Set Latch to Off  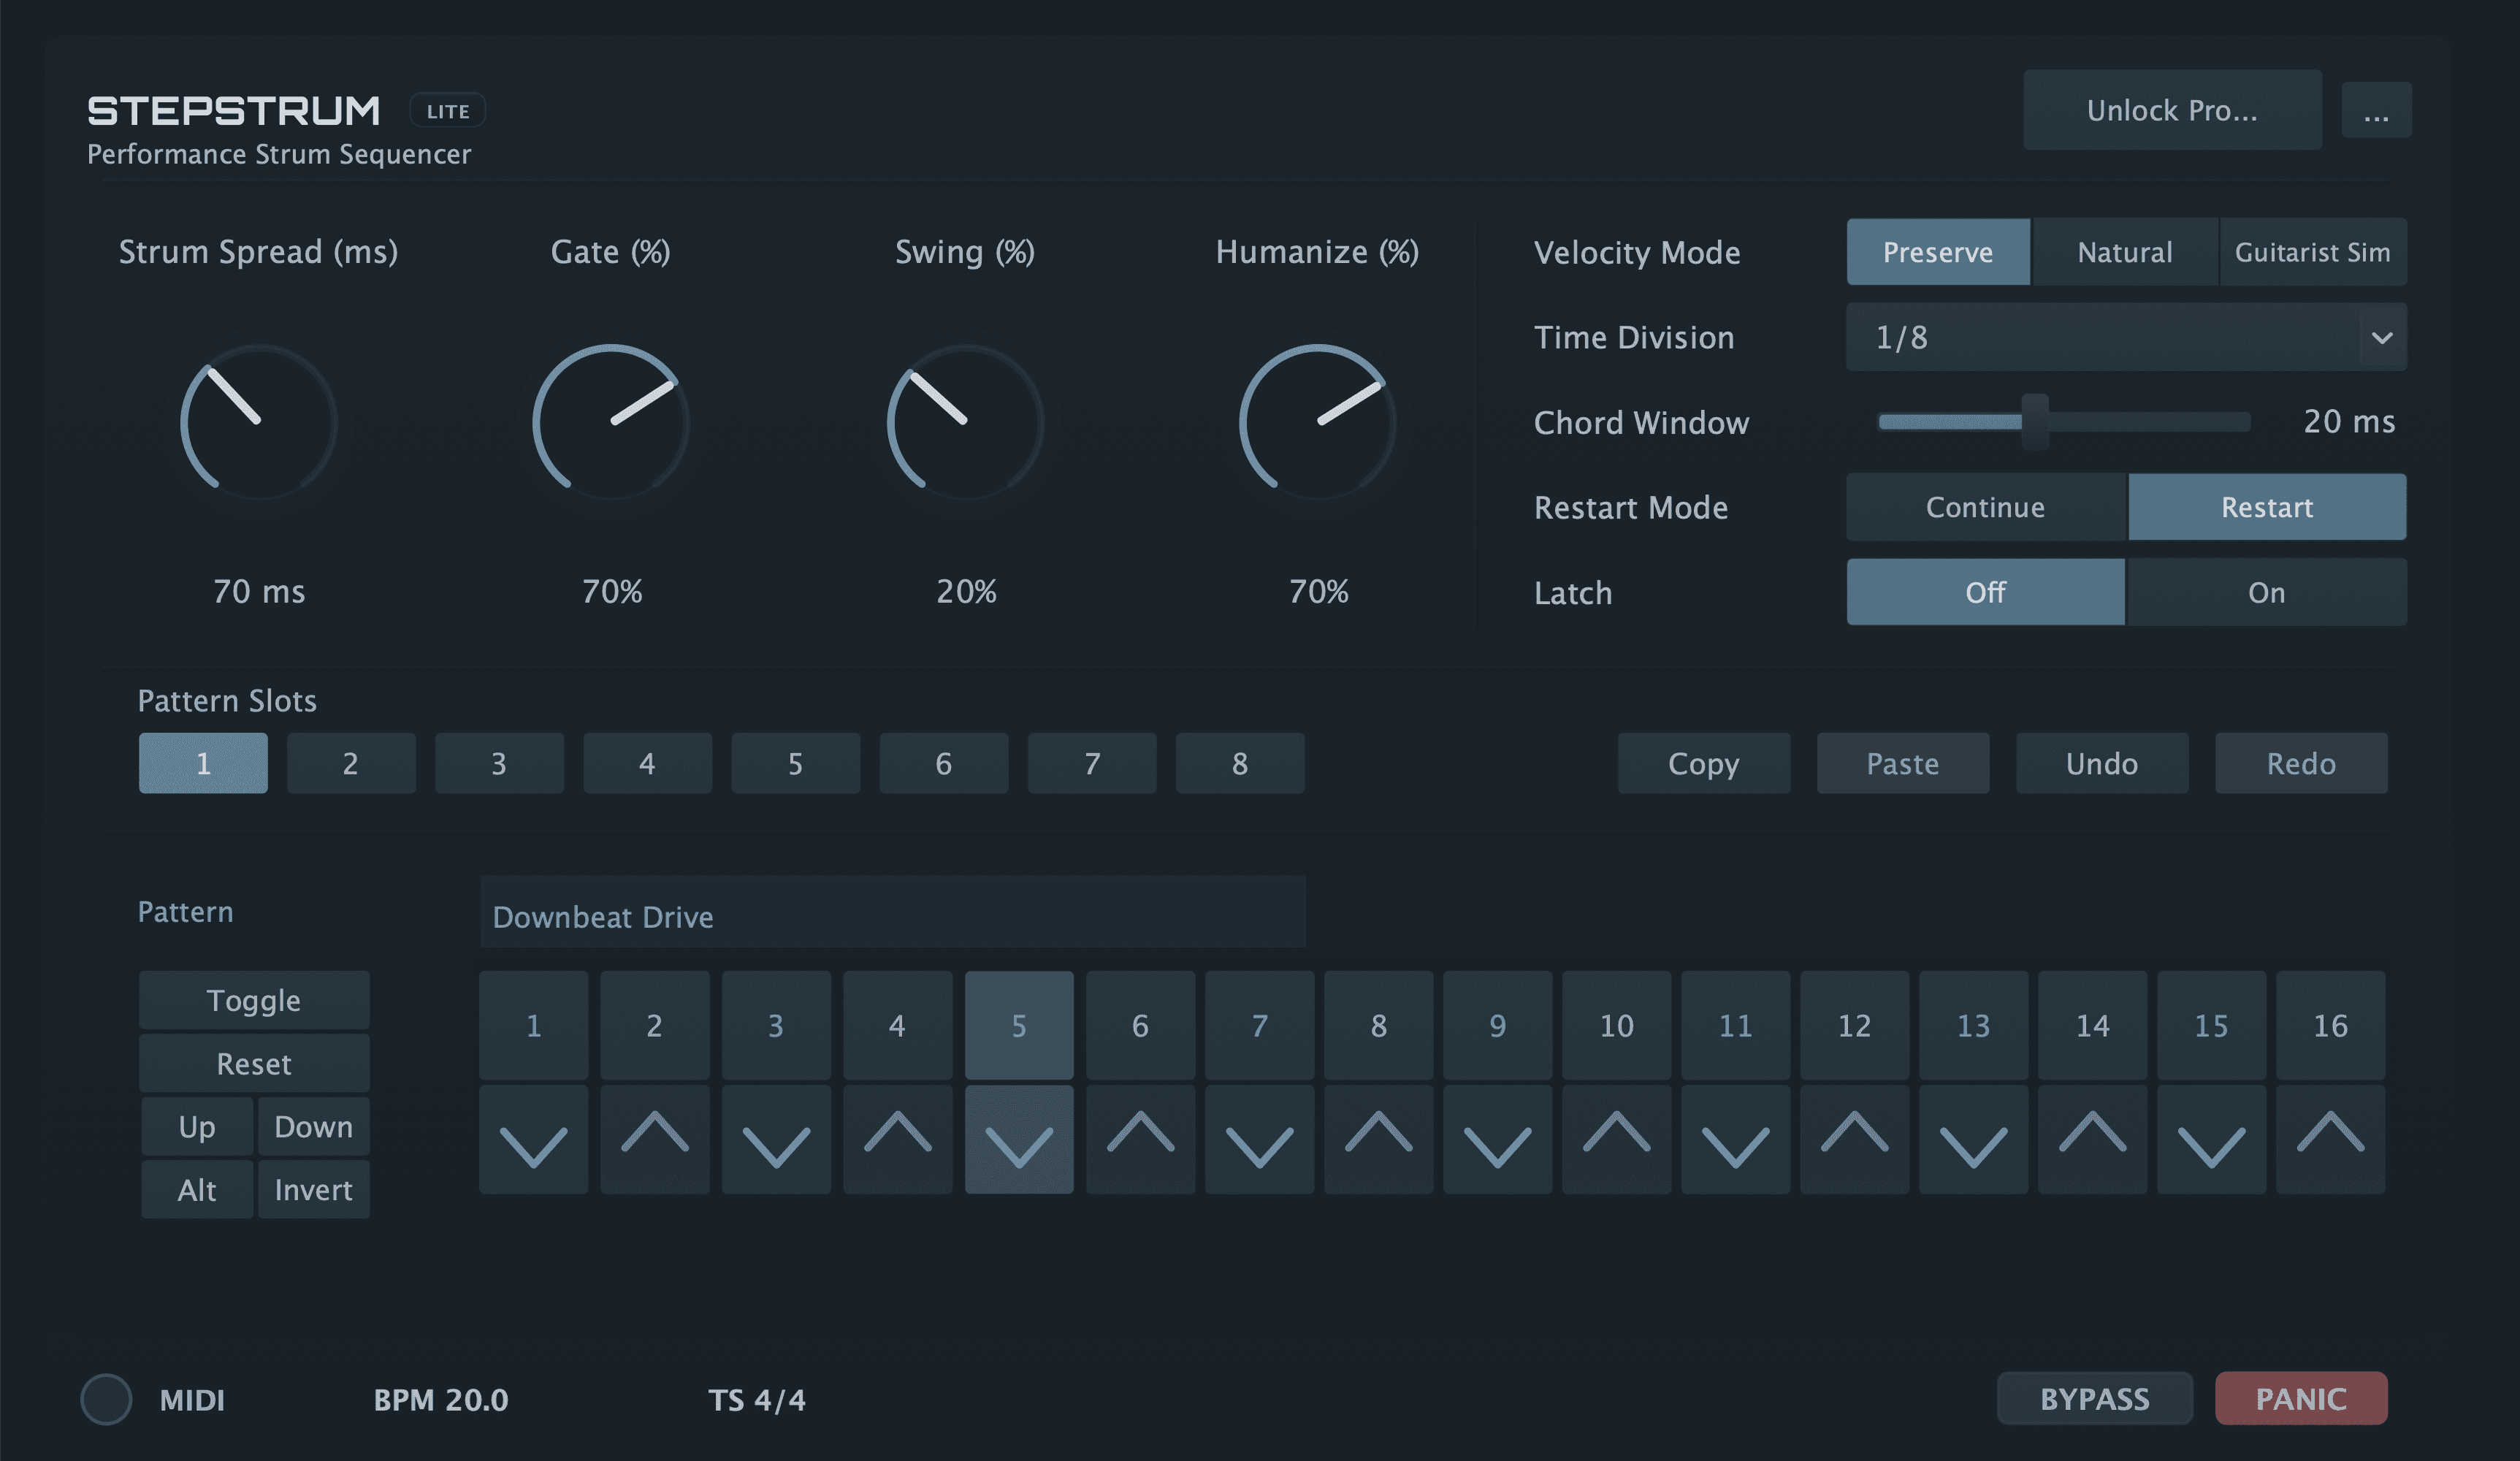1985,592
